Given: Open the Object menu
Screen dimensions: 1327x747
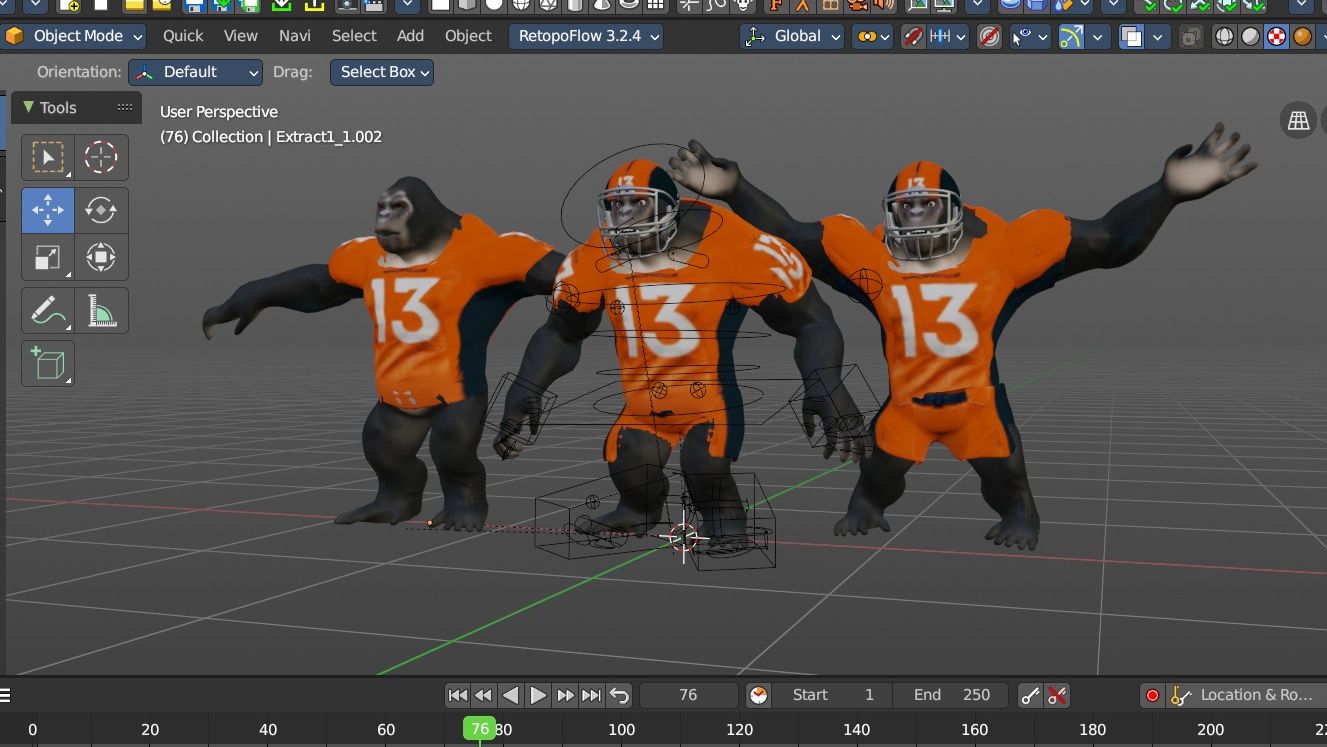Looking at the screenshot, I should pyautogui.click(x=468, y=36).
